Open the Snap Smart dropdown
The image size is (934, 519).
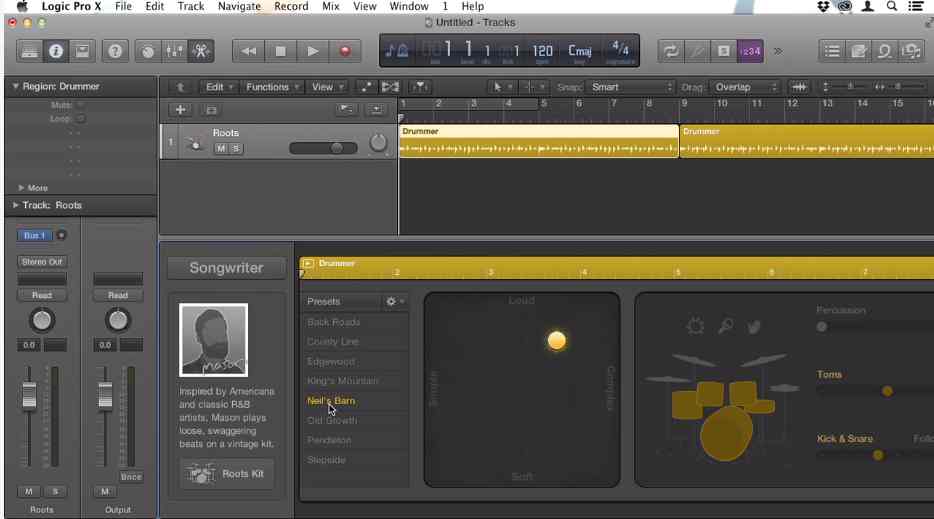tap(630, 87)
